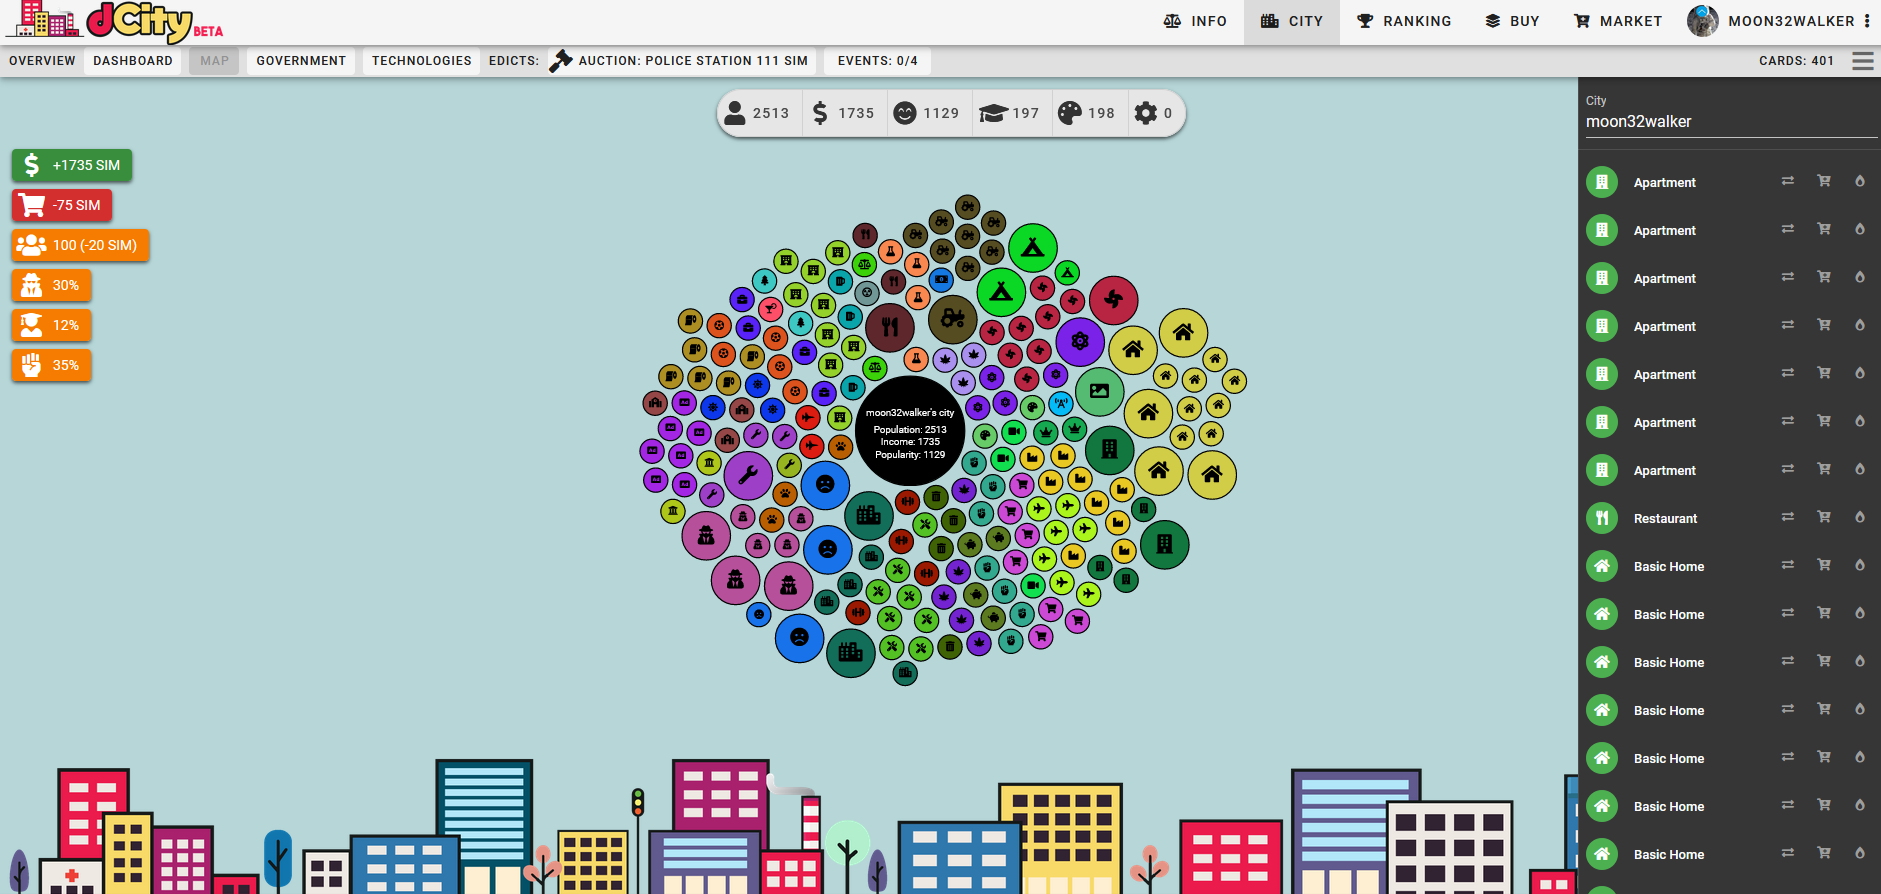Click the 30% orange badge
Image resolution: width=1881 pixels, height=894 pixels.
click(52, 285)
